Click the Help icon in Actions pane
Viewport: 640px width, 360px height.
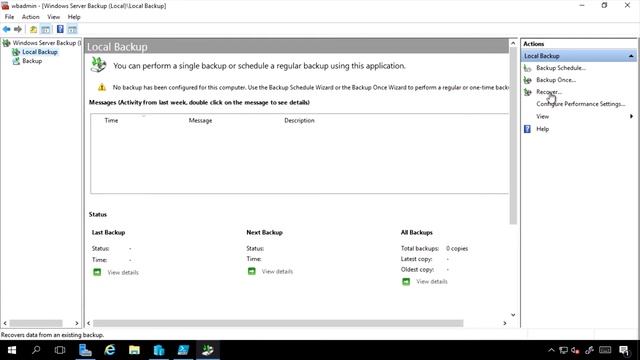tap(527, 129)
